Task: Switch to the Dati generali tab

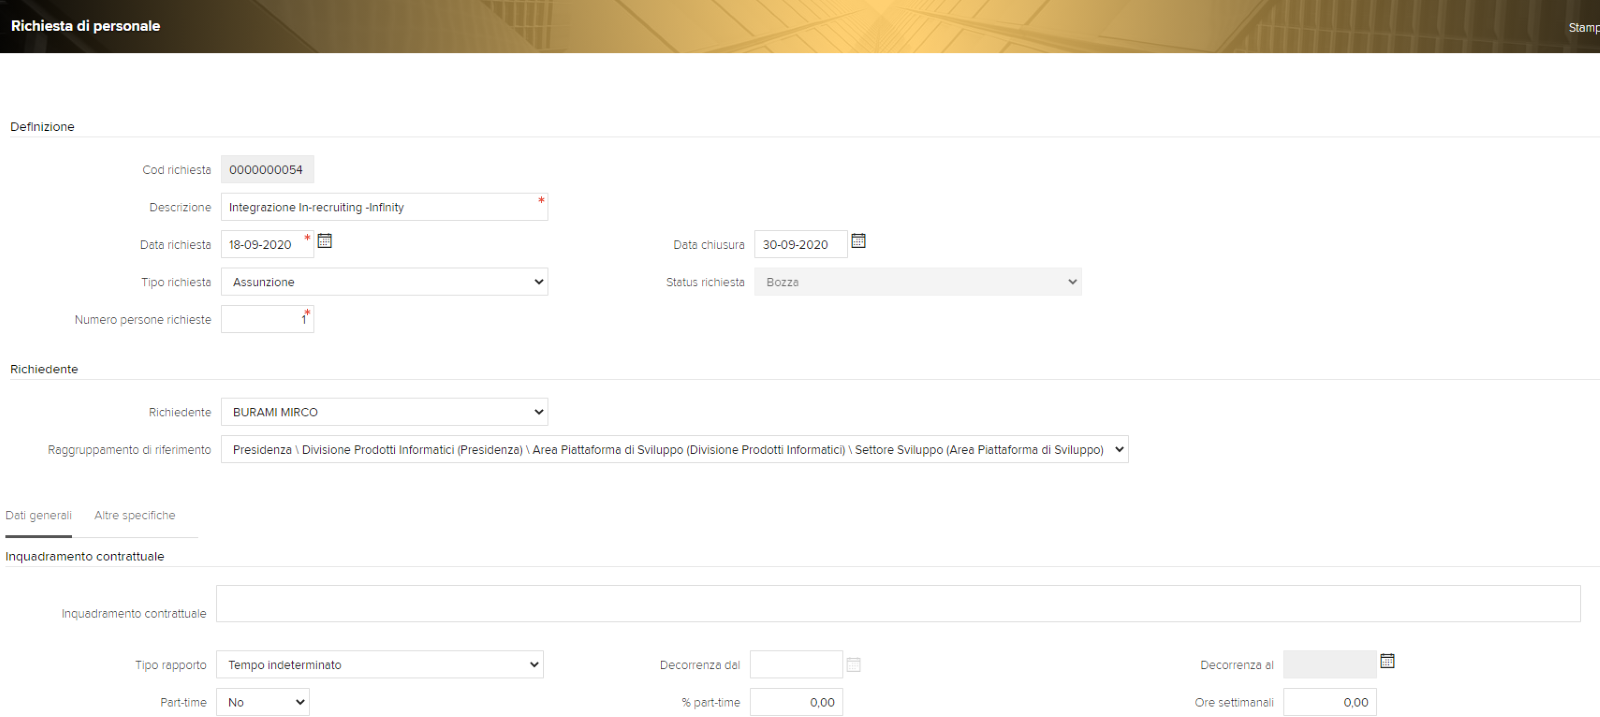Action: [38, 516]
